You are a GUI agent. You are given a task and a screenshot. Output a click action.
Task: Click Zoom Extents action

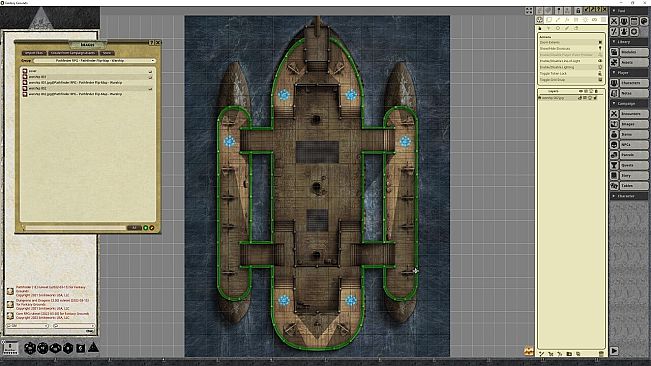[570, 42]
